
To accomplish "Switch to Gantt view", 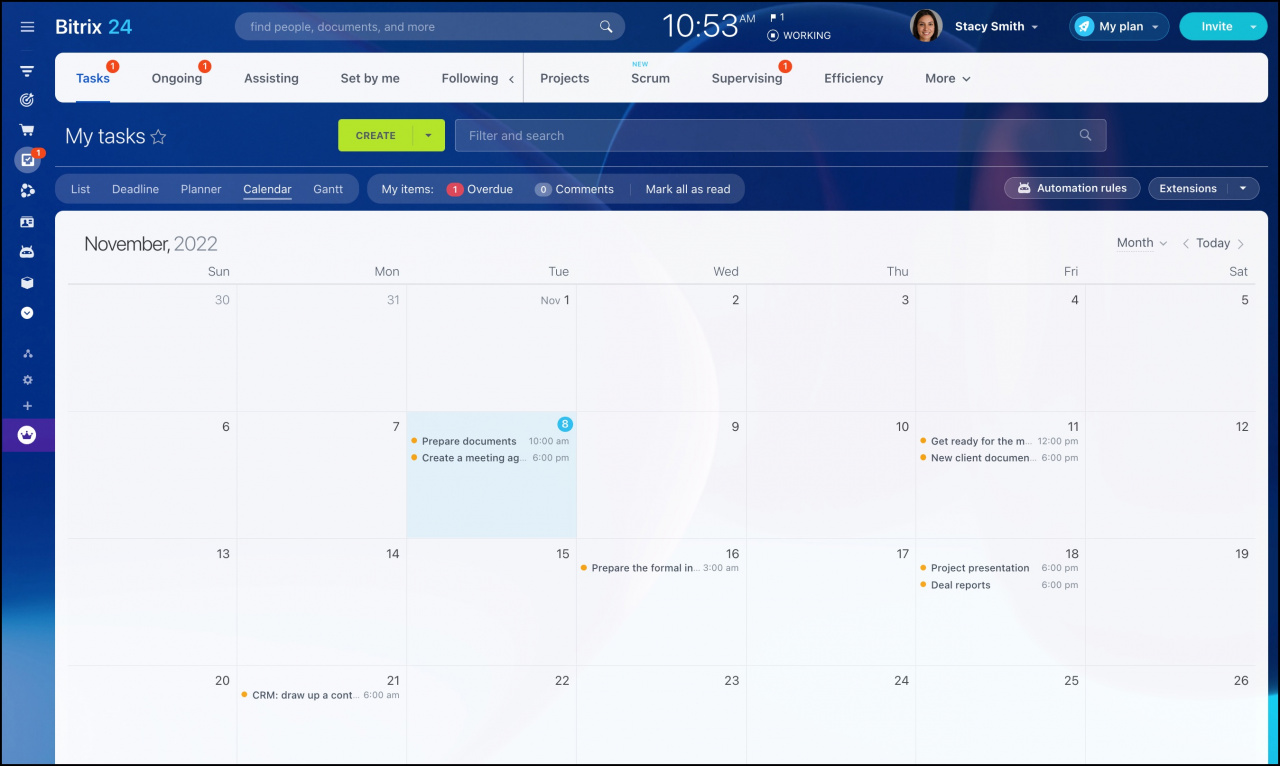I will 328,189.
